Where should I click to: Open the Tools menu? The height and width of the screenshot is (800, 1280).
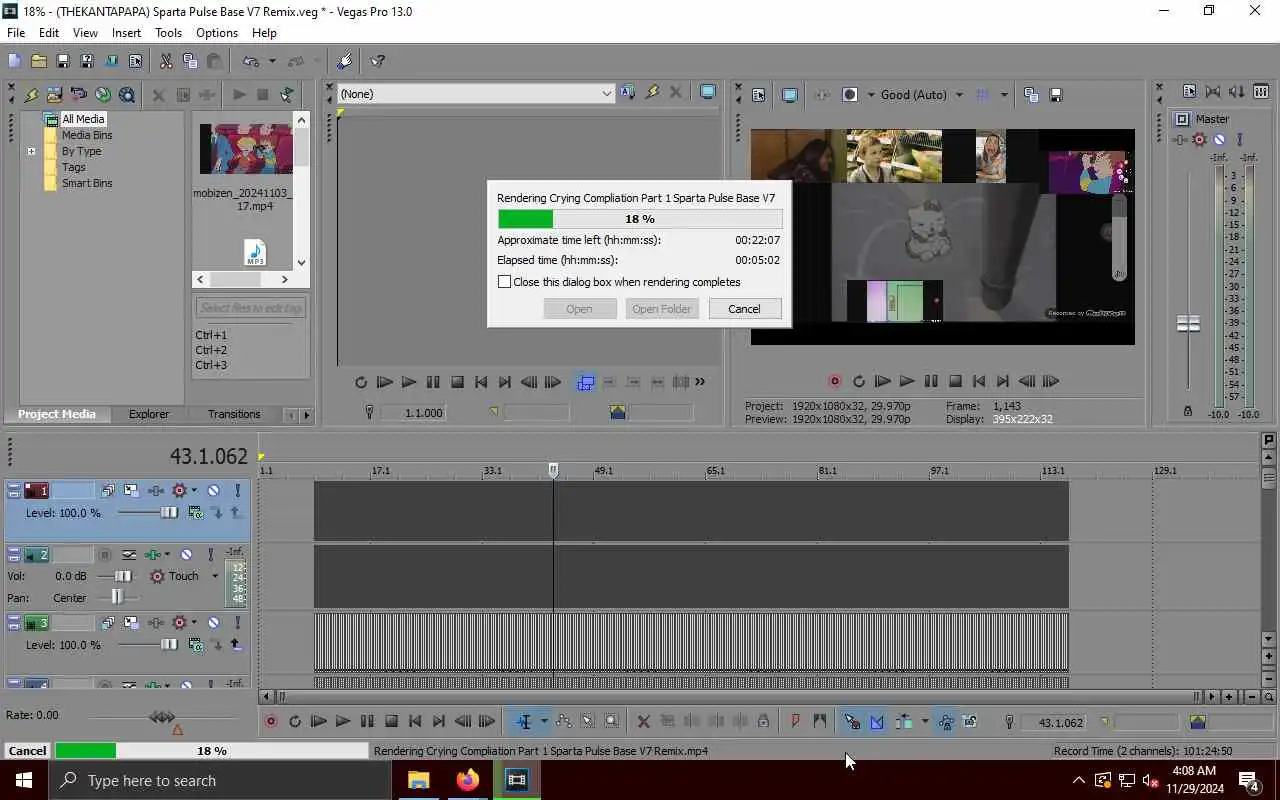(168, 33)
